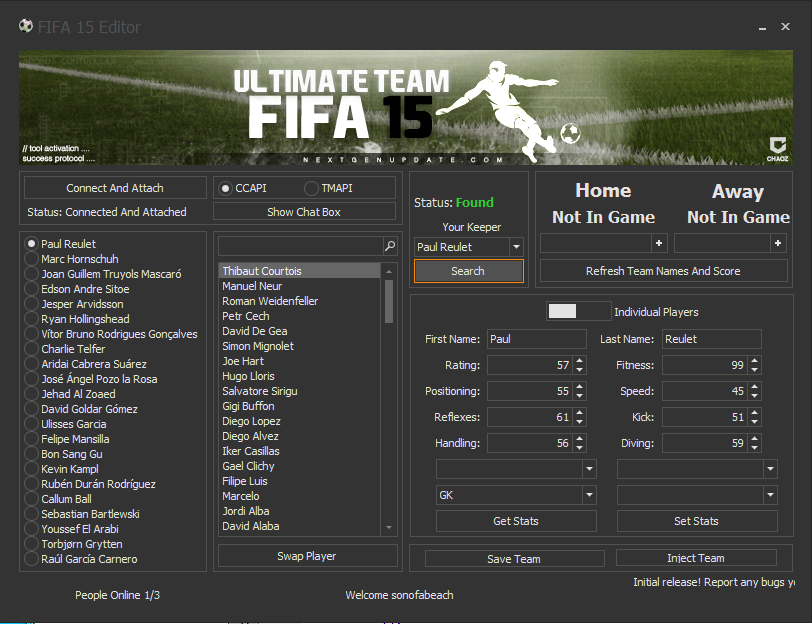Decrease the Fitness value
812x624 pixels.
pyautogui.click(x=755, y=370)
